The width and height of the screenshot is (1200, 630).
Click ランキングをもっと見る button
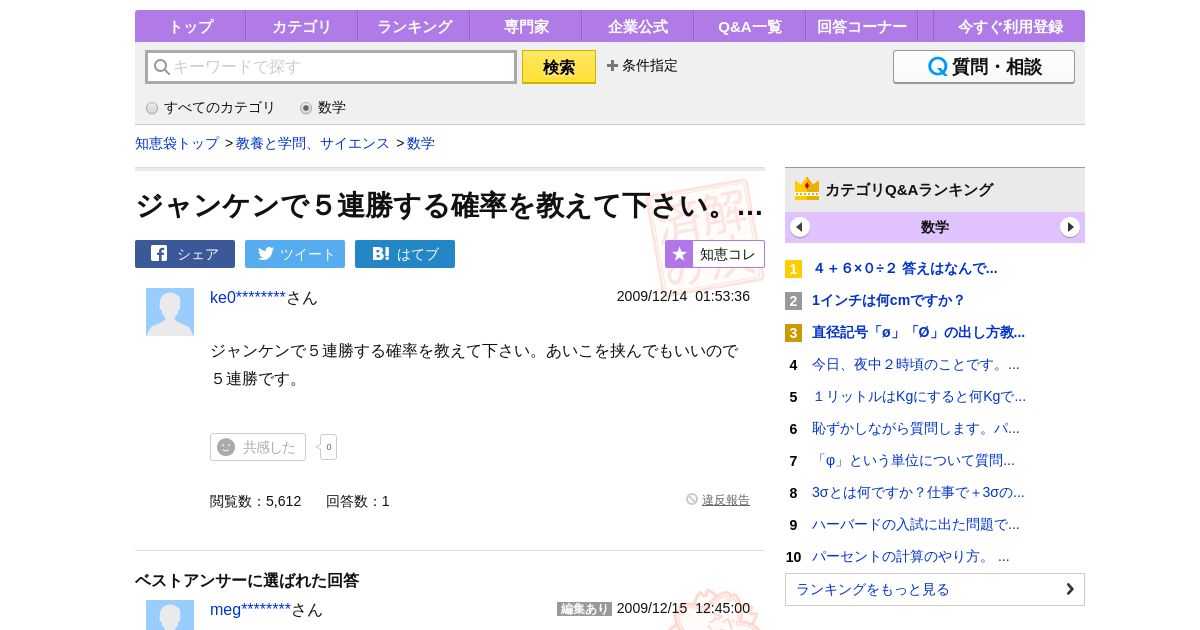click(x=935, y=589)
